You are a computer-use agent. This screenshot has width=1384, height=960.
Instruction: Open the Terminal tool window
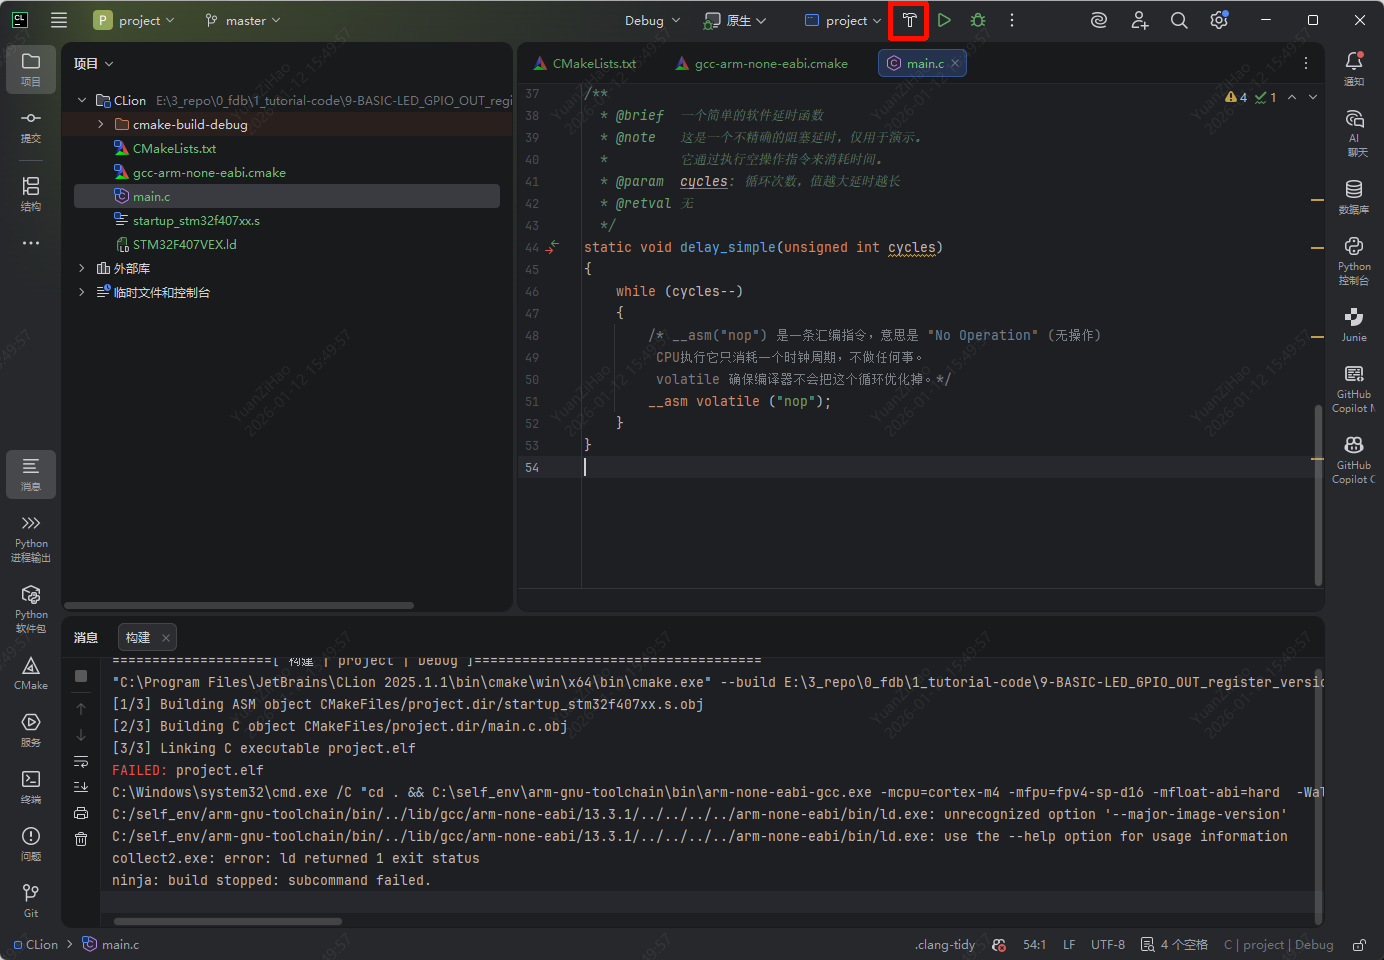[x=31, y=786]
